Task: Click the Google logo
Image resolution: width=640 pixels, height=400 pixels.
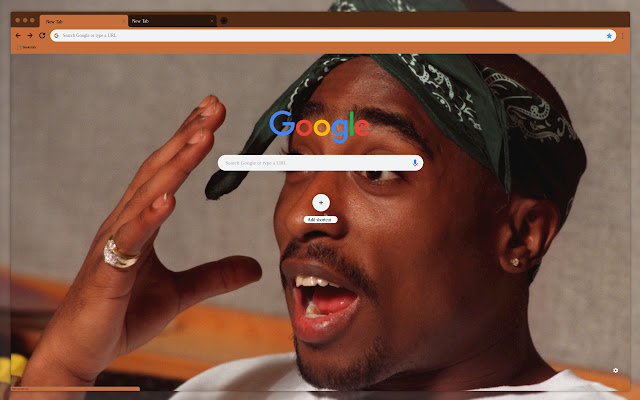Action: (x=320, y=127)
